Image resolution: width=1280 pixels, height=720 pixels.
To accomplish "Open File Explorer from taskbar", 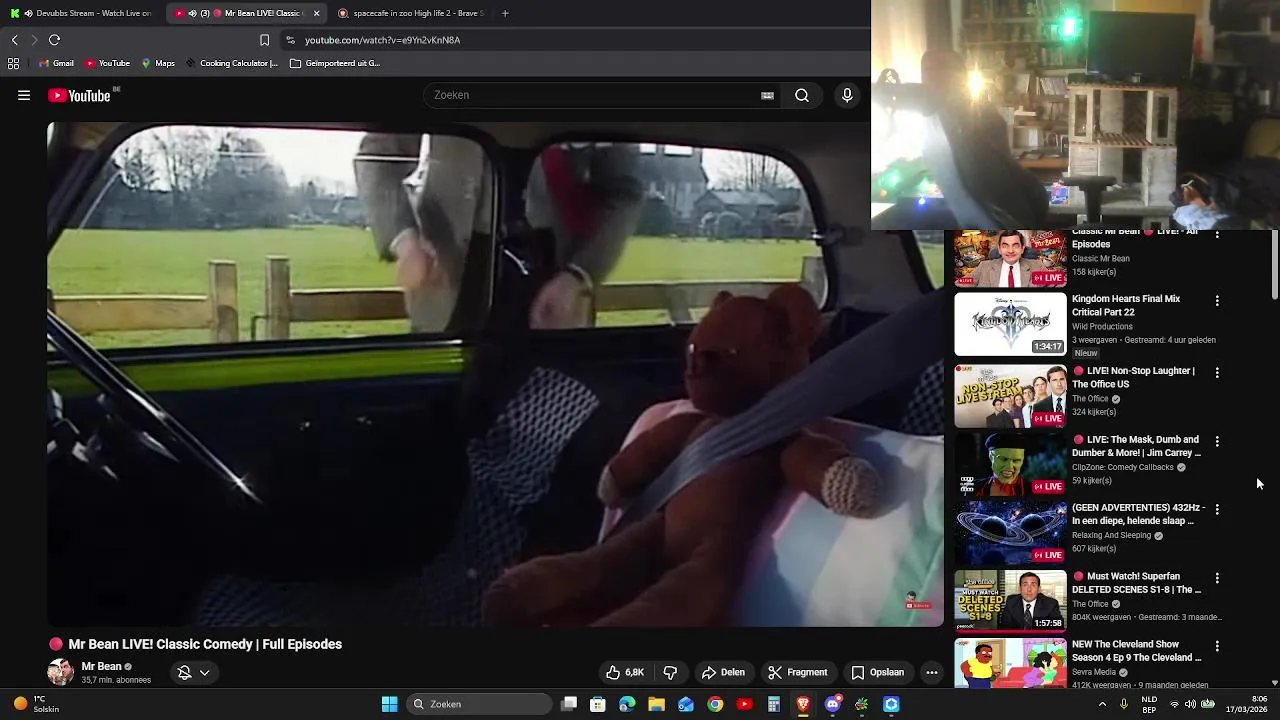I will tap(656, 704).
